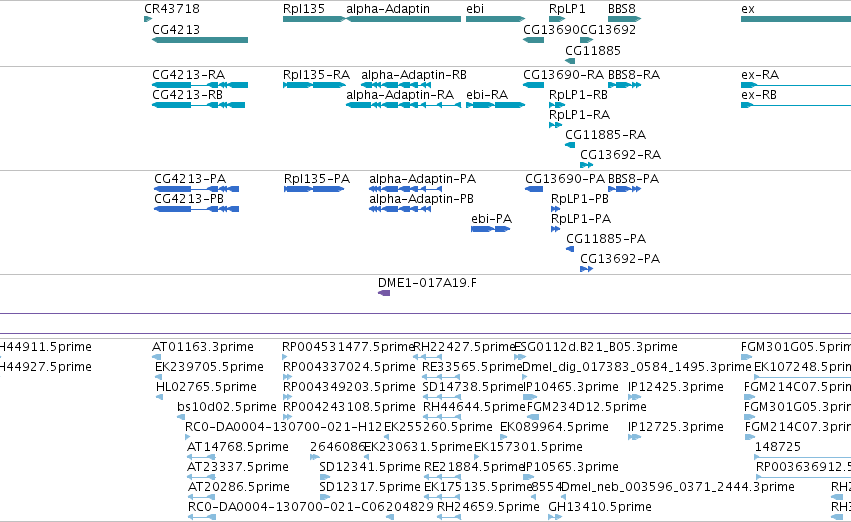
Task: Click EST RP004337024.5prime
Action: coord(288,378)
